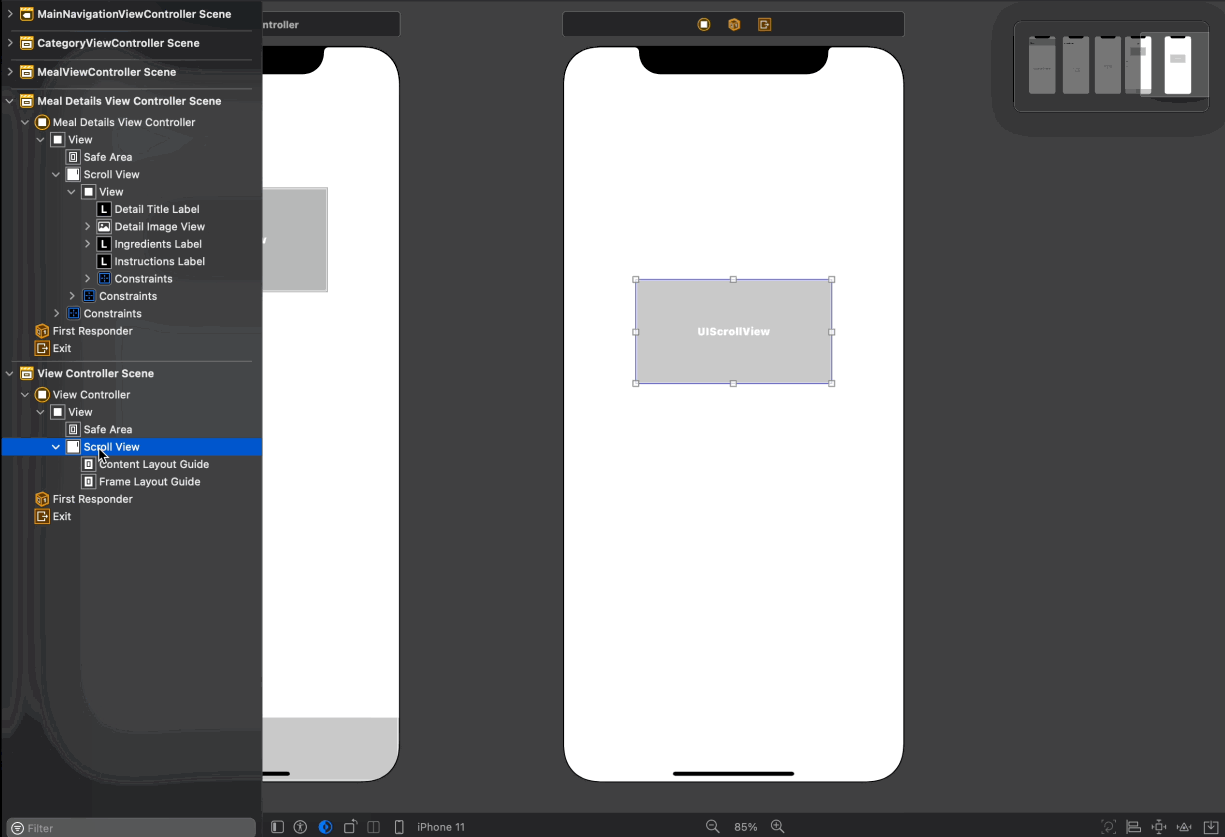1225x837 pixels.
Task: Collapse the View Controller Scene group
Action: click(10, 373)
